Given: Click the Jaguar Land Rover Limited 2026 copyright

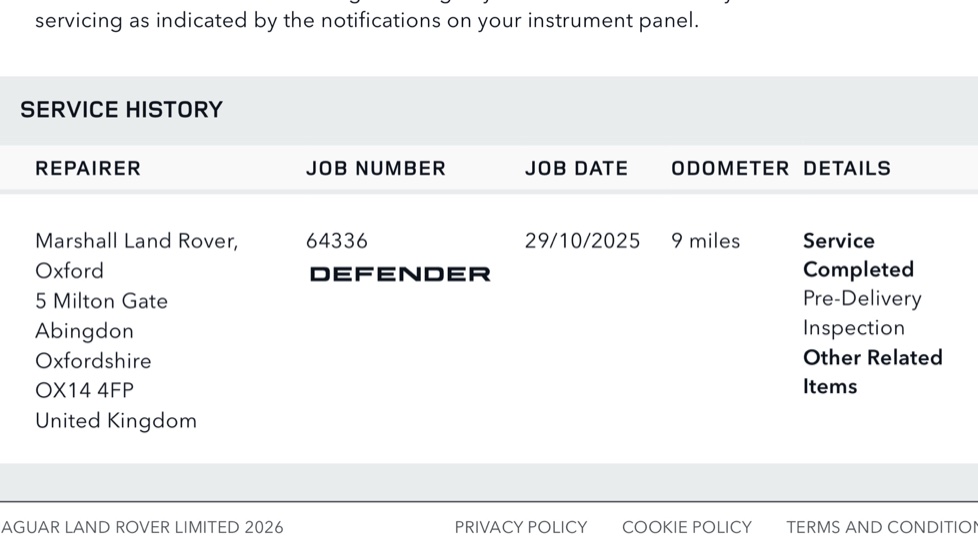Looking at the screenshot, I should click(142, 527).
